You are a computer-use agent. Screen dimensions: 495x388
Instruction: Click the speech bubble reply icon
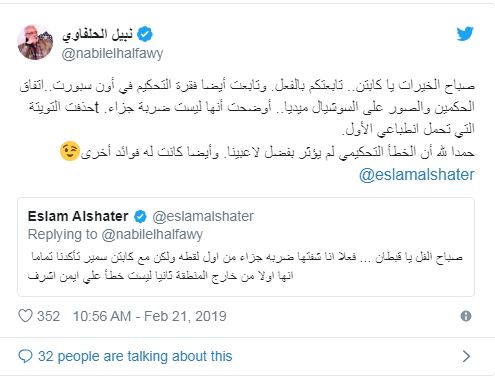pyautogui.click(x=25, y=356)
